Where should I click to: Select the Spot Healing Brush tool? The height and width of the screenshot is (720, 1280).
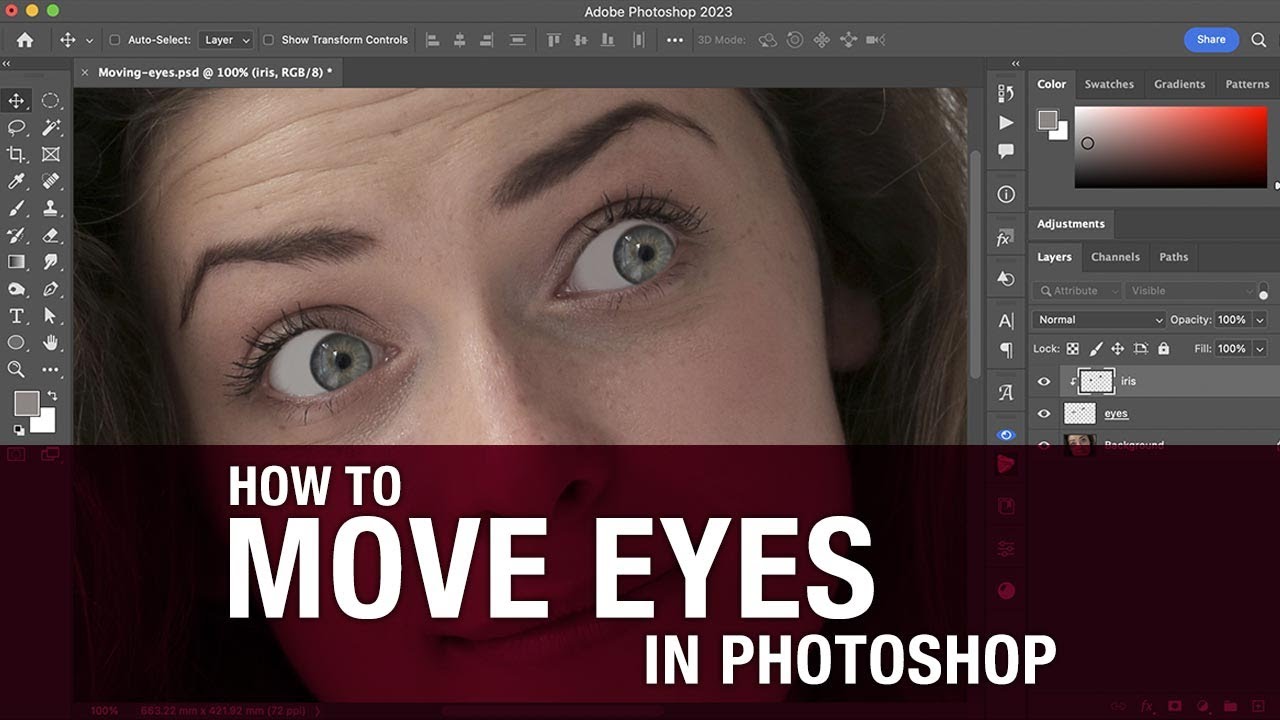coord(51,182)
